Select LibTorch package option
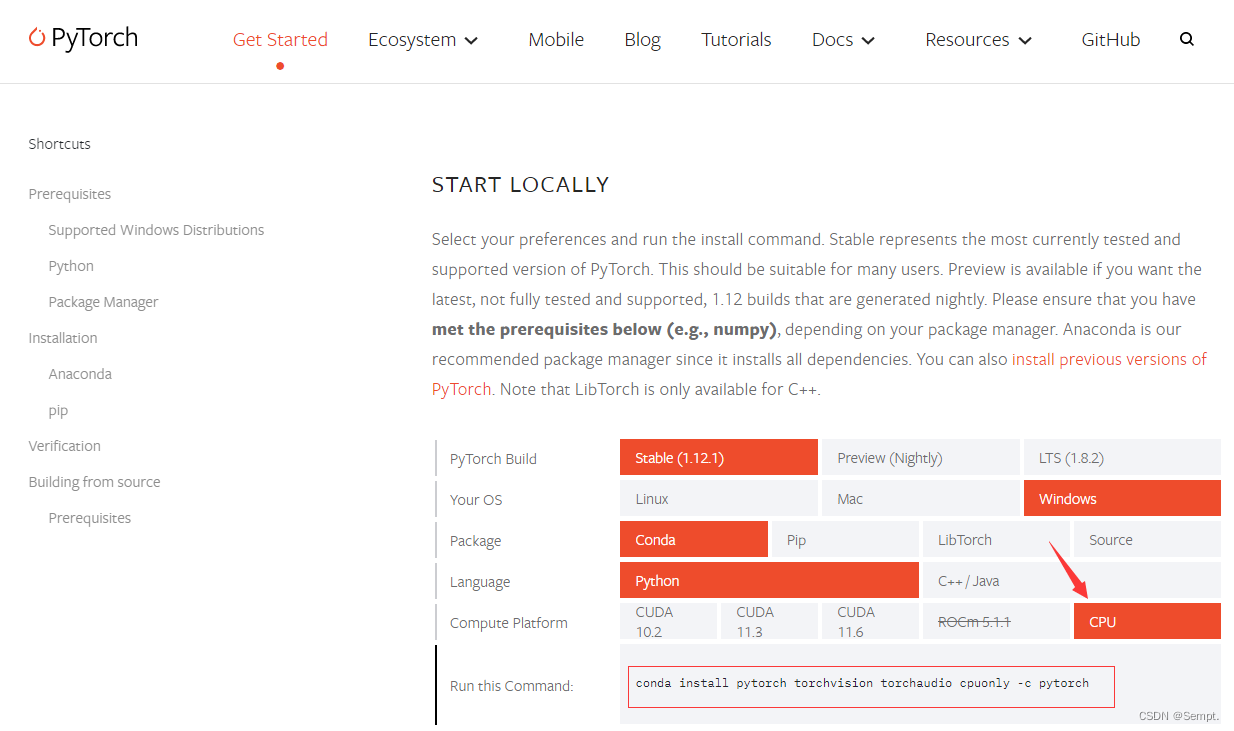Image resolution: width=1234 pixels, height=731 pixels. click(996, 539)
